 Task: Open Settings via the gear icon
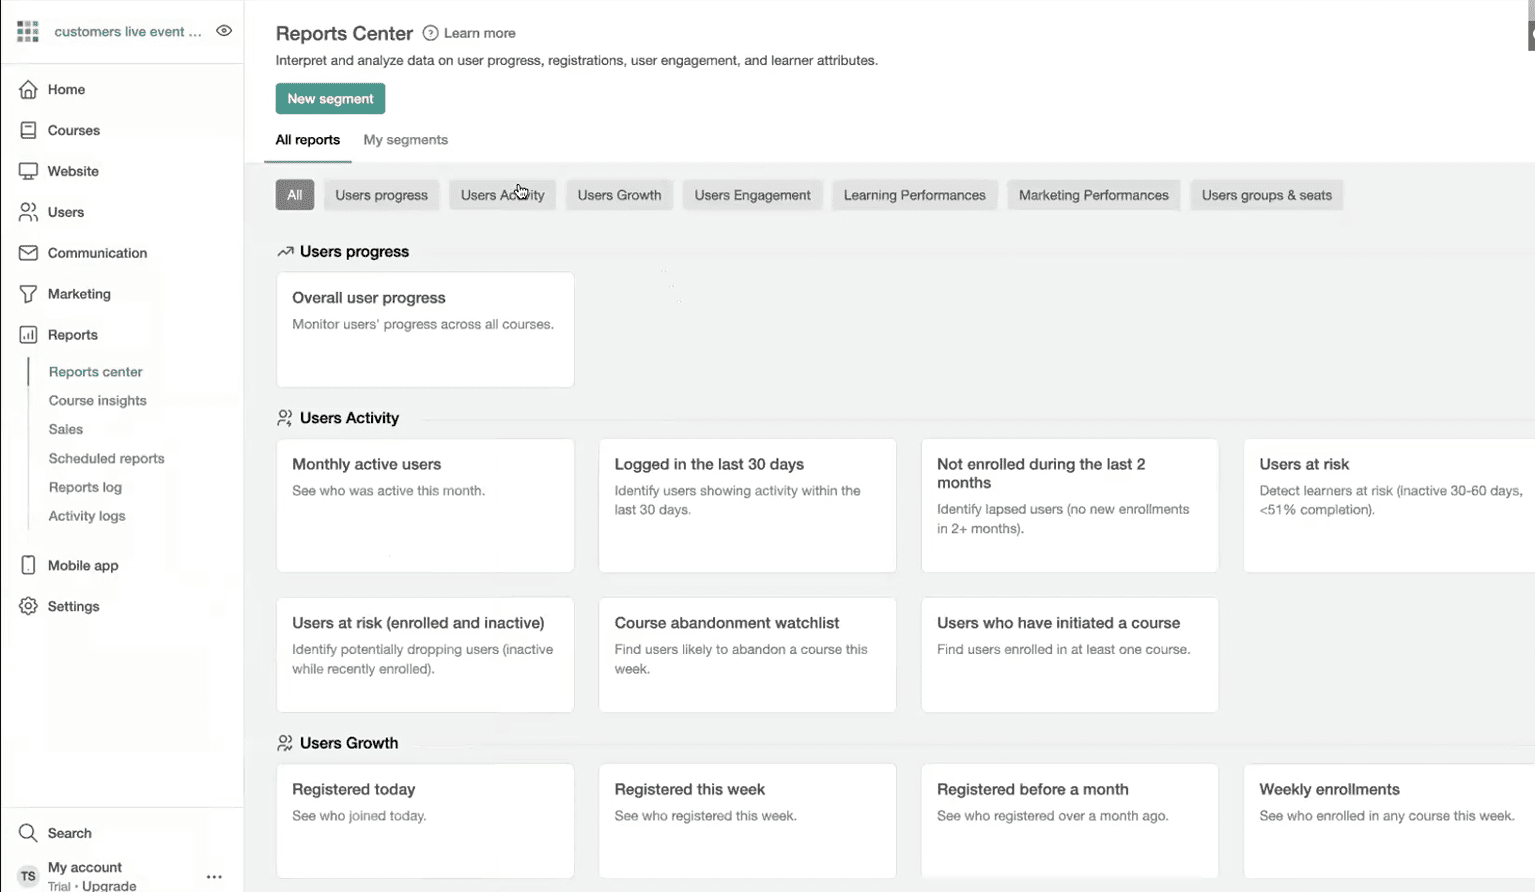click(x=29, y=606)
